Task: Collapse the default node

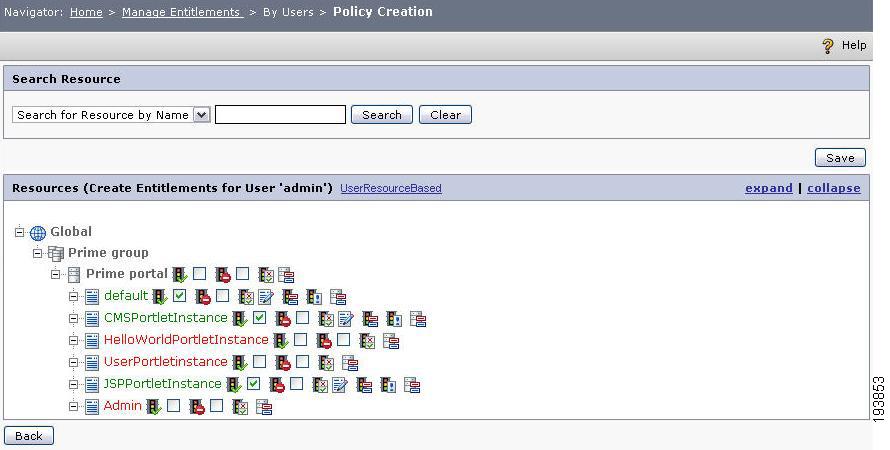Action: (73, 296)
